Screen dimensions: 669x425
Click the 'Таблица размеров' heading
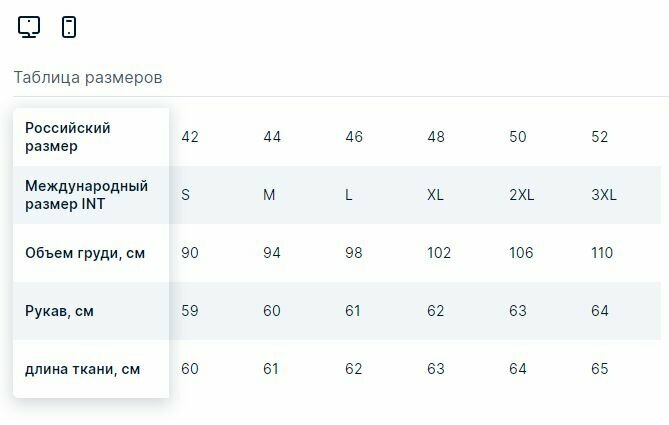click(x=88, y=77)
